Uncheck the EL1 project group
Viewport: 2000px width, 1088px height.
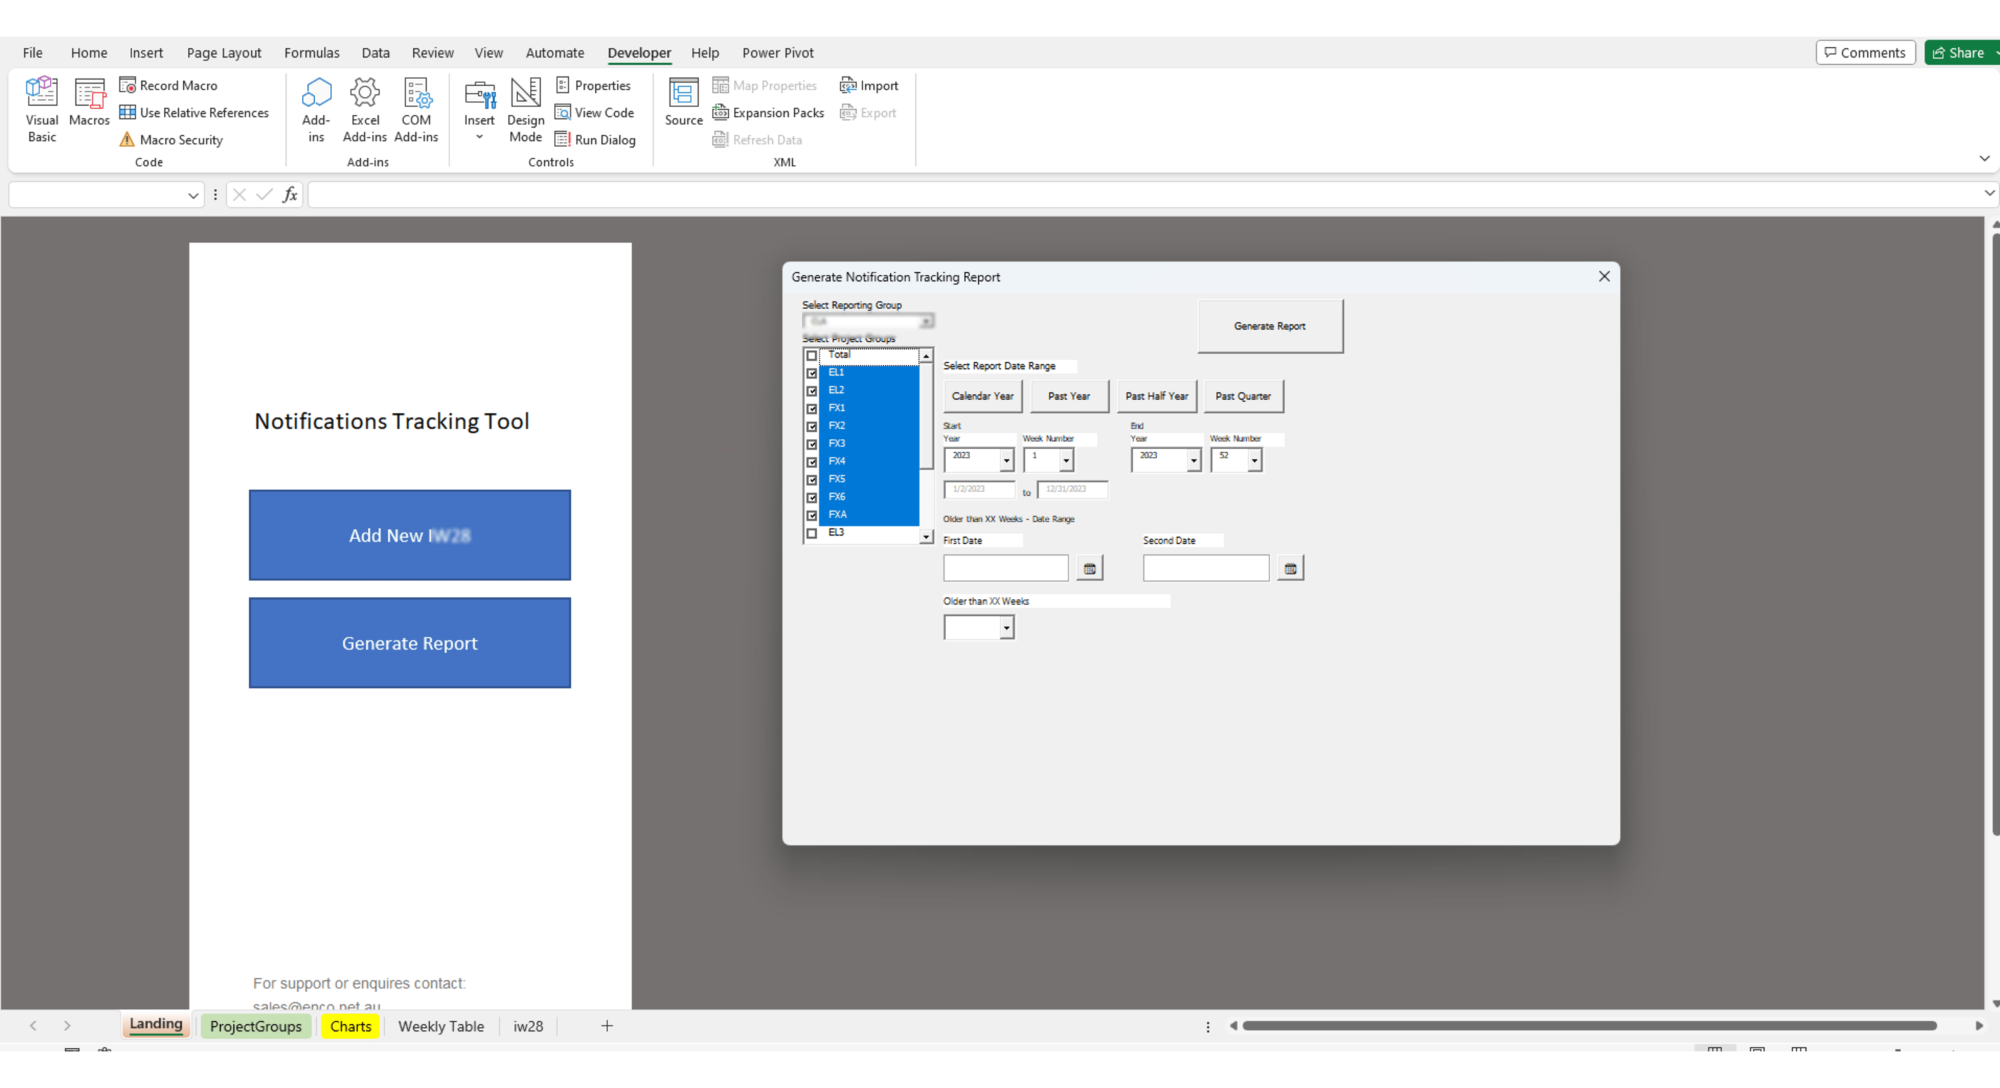click(x=812, y=373)
